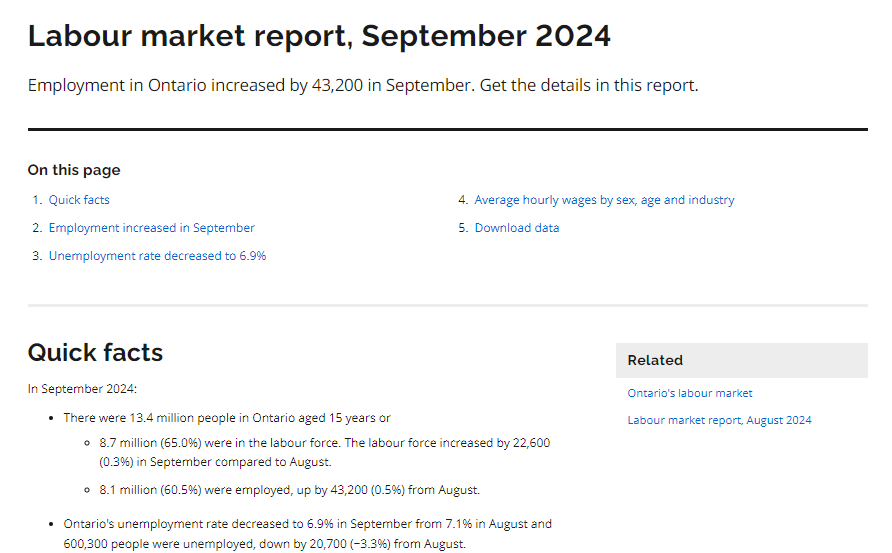Screen dimensions: 892x553
Task: Open "Average hourly wages by sex, age and industry"
Action: [604, 200]
